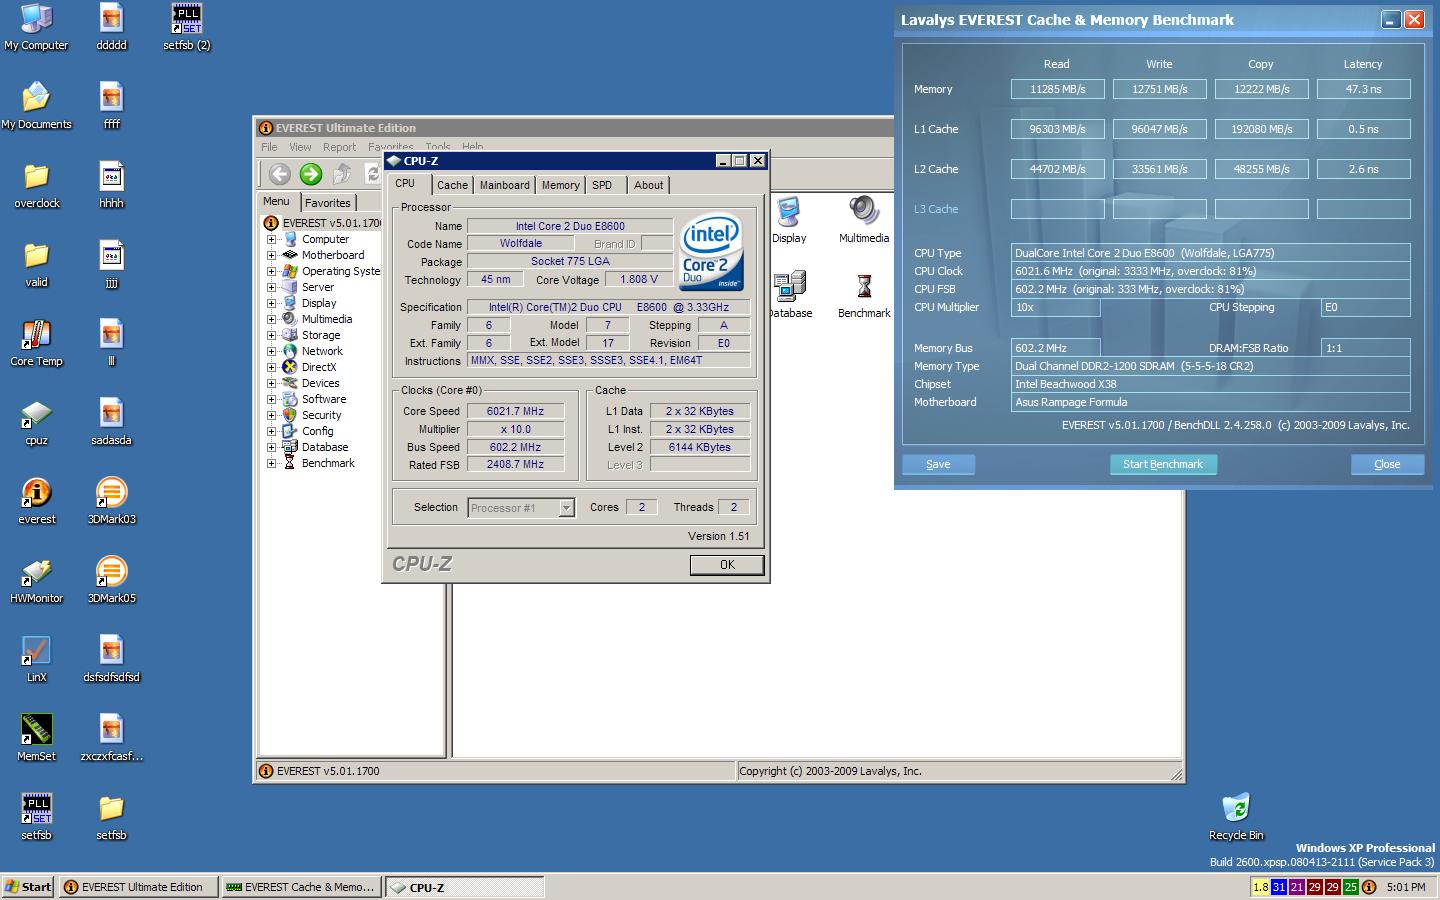Expand the Network node in EVEREST tree
Screen dimensions: 1440x900
coord(271,351)
